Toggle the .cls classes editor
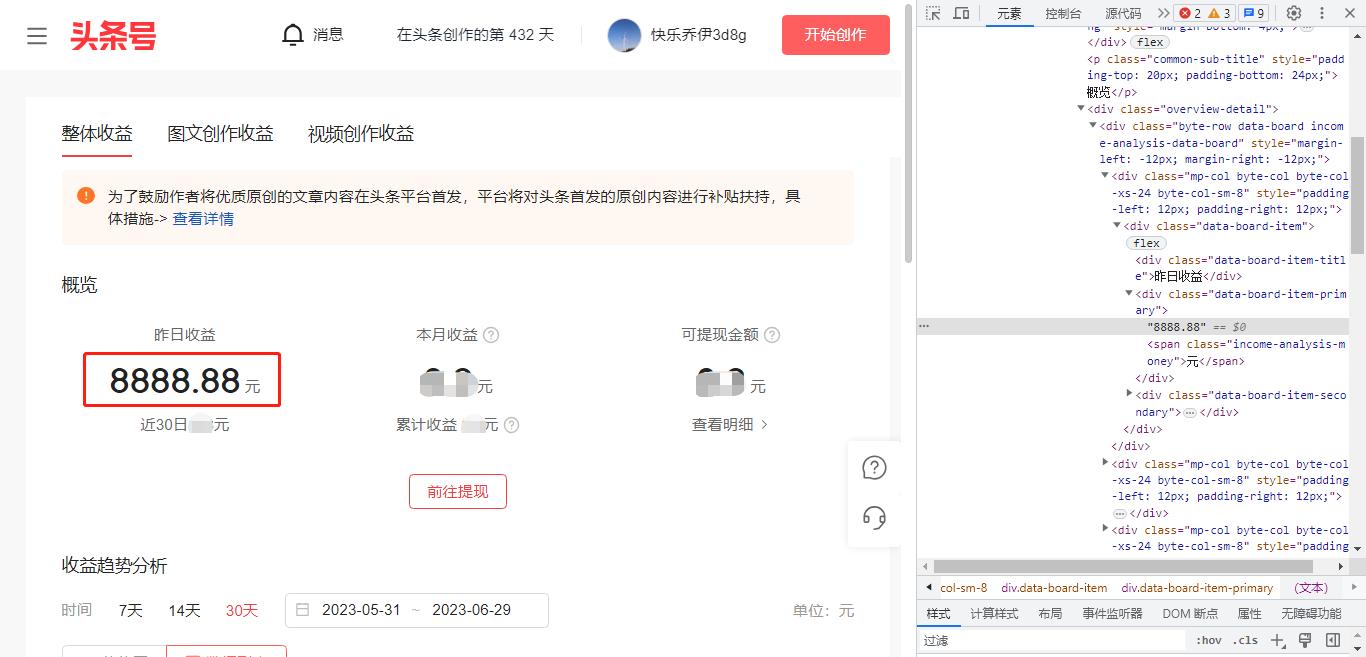 click(x=1245, y=639)
